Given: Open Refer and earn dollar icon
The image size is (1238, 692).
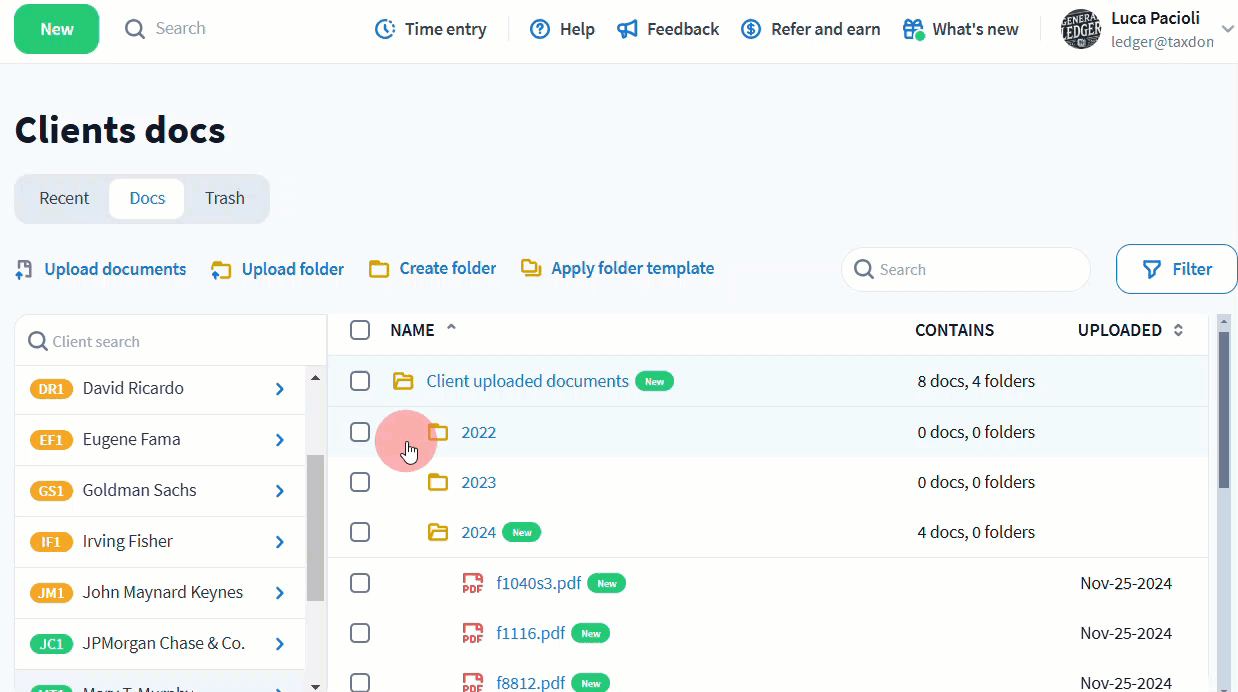Looking at the screenshot, I should 751,29.
